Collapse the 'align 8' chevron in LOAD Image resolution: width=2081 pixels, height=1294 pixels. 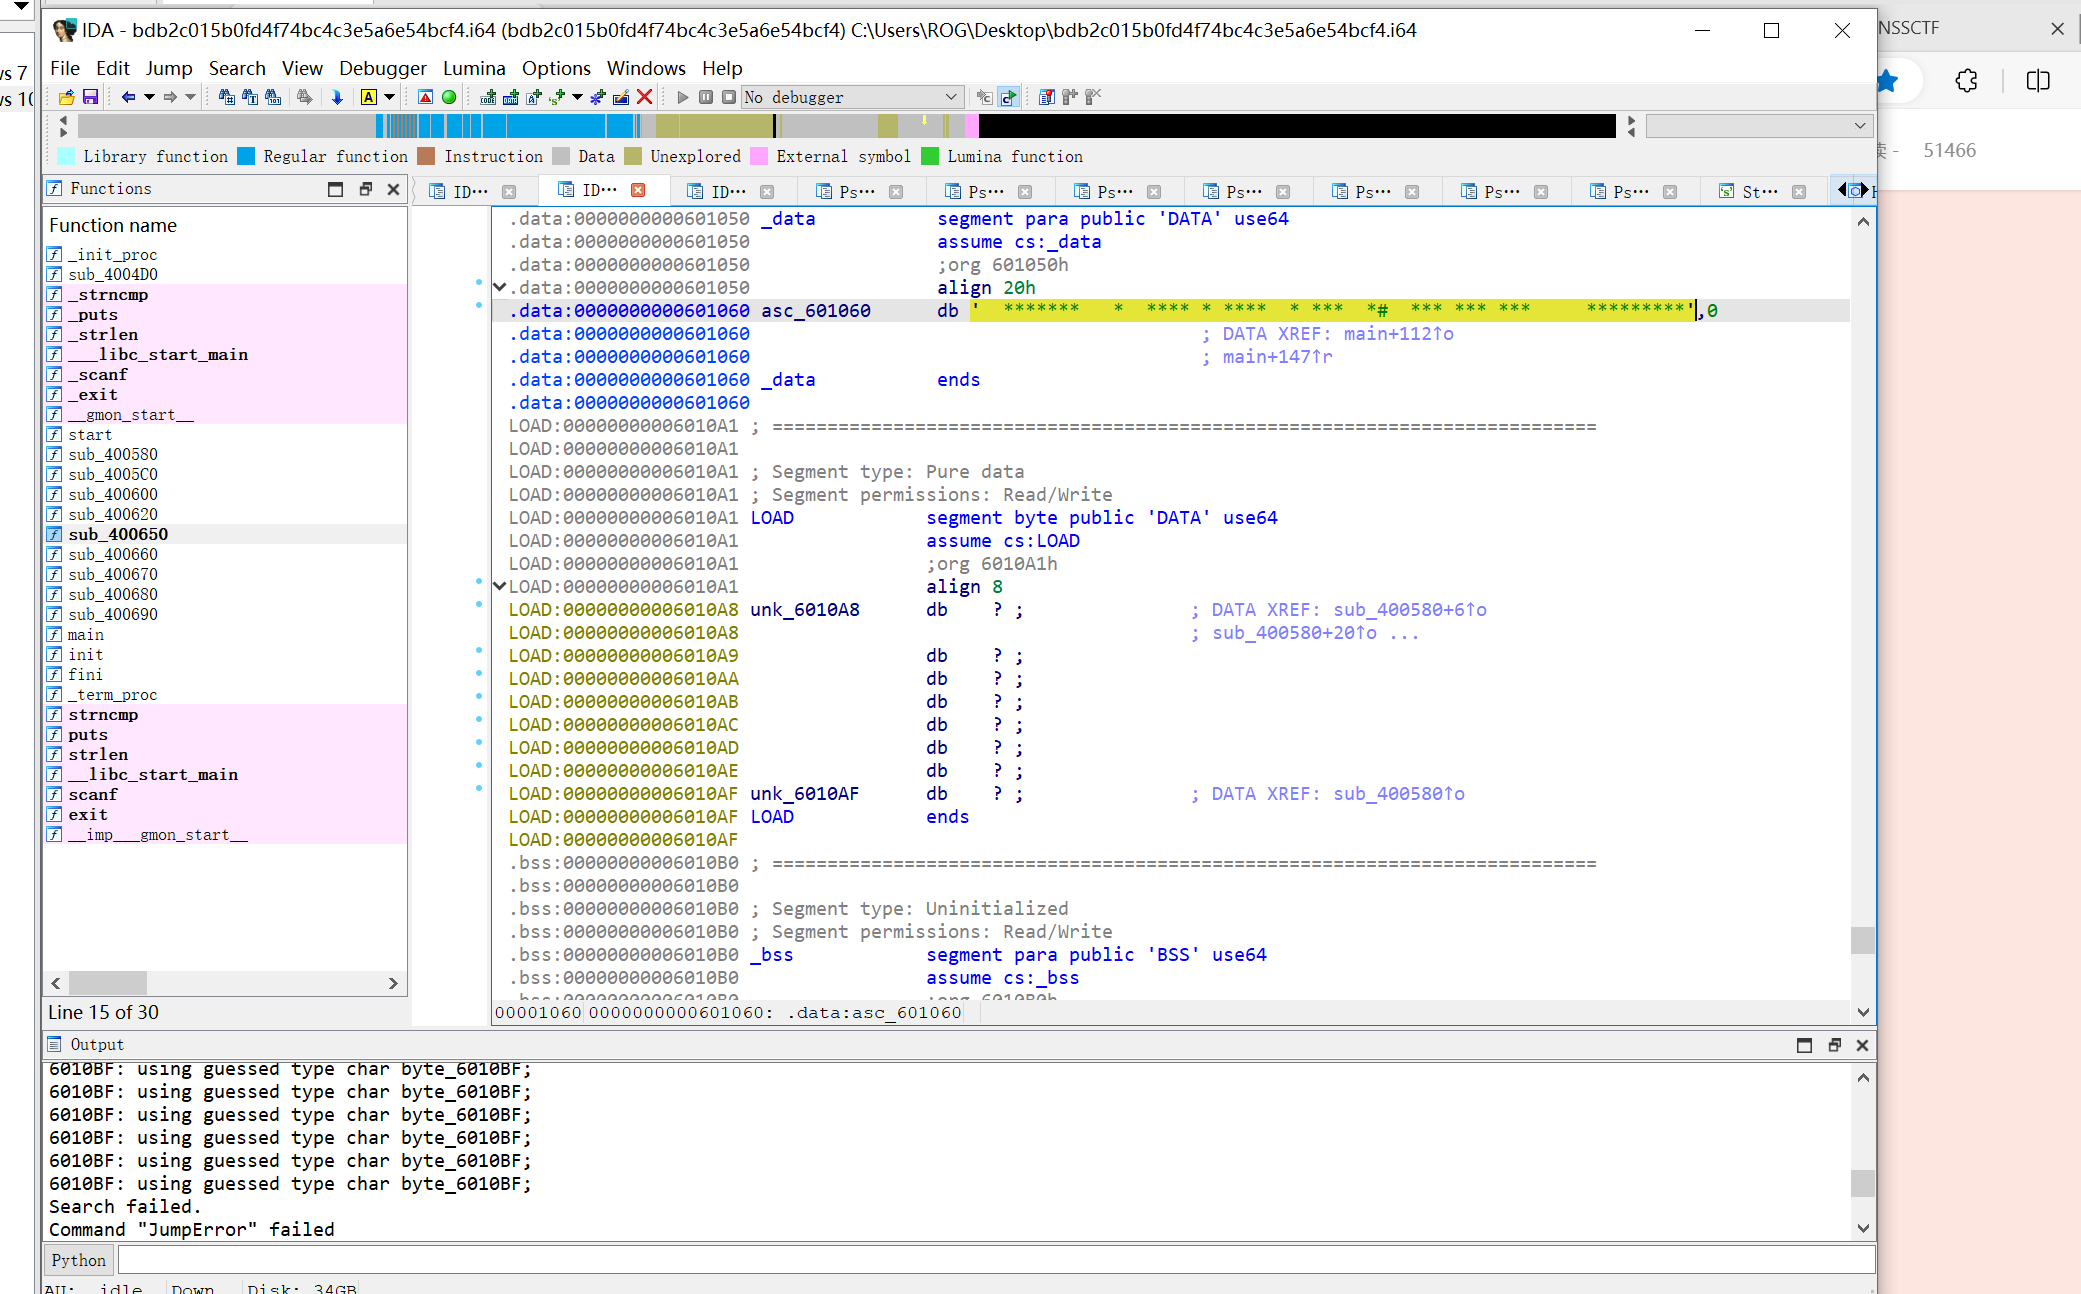coord(500,586)
